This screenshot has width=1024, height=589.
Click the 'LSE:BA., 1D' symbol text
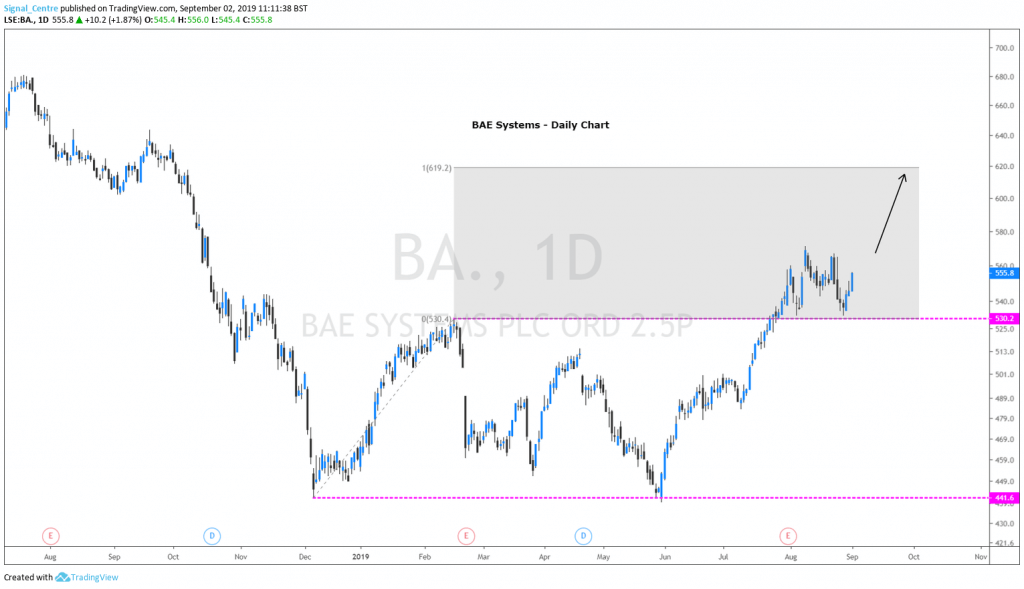point(26,20)
